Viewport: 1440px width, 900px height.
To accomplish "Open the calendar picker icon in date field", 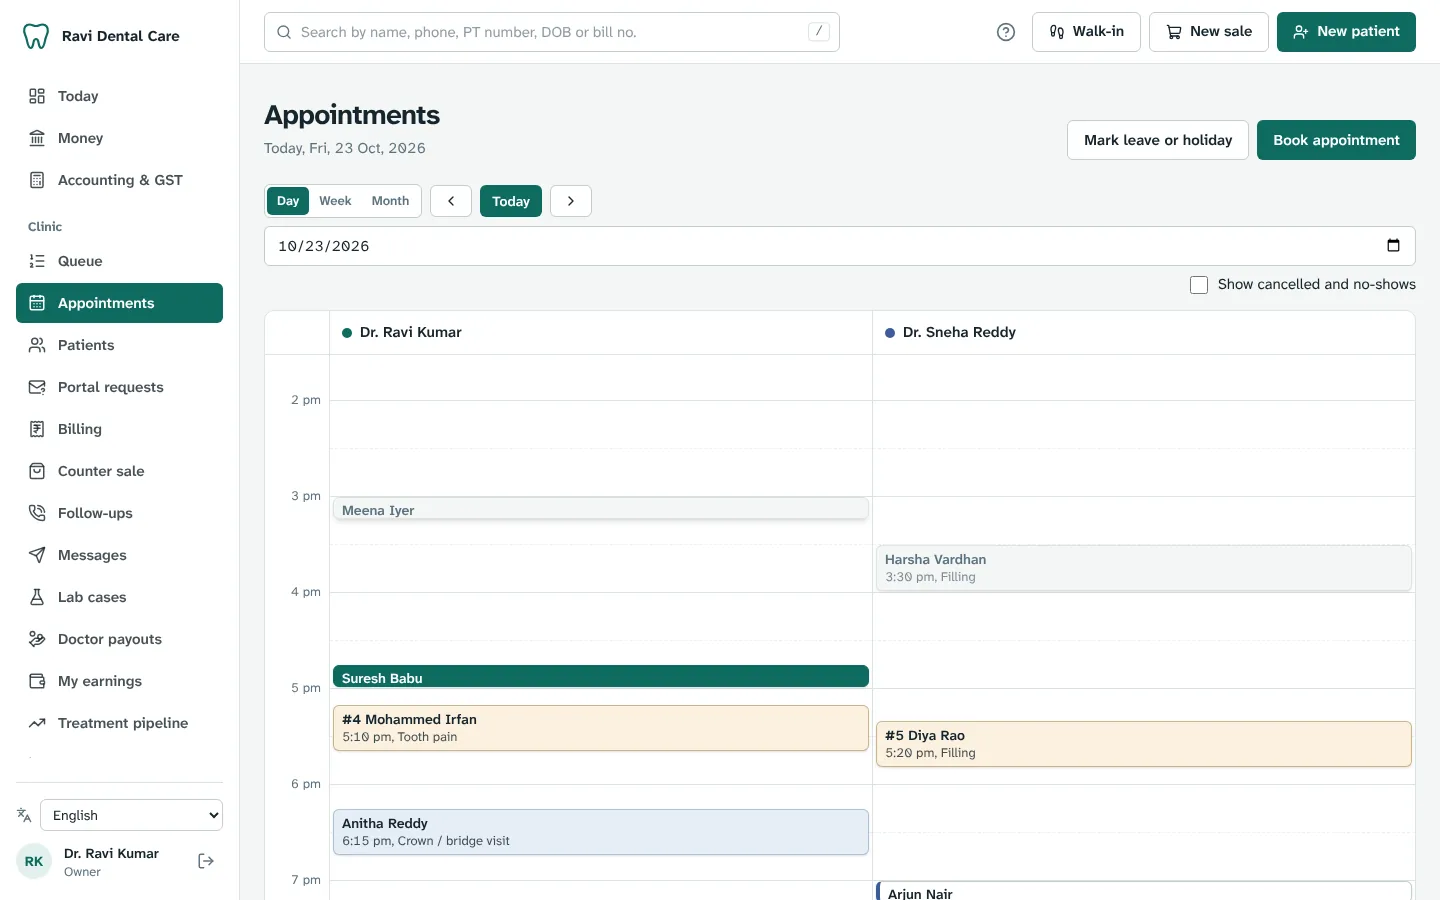I will (1393, 246).
